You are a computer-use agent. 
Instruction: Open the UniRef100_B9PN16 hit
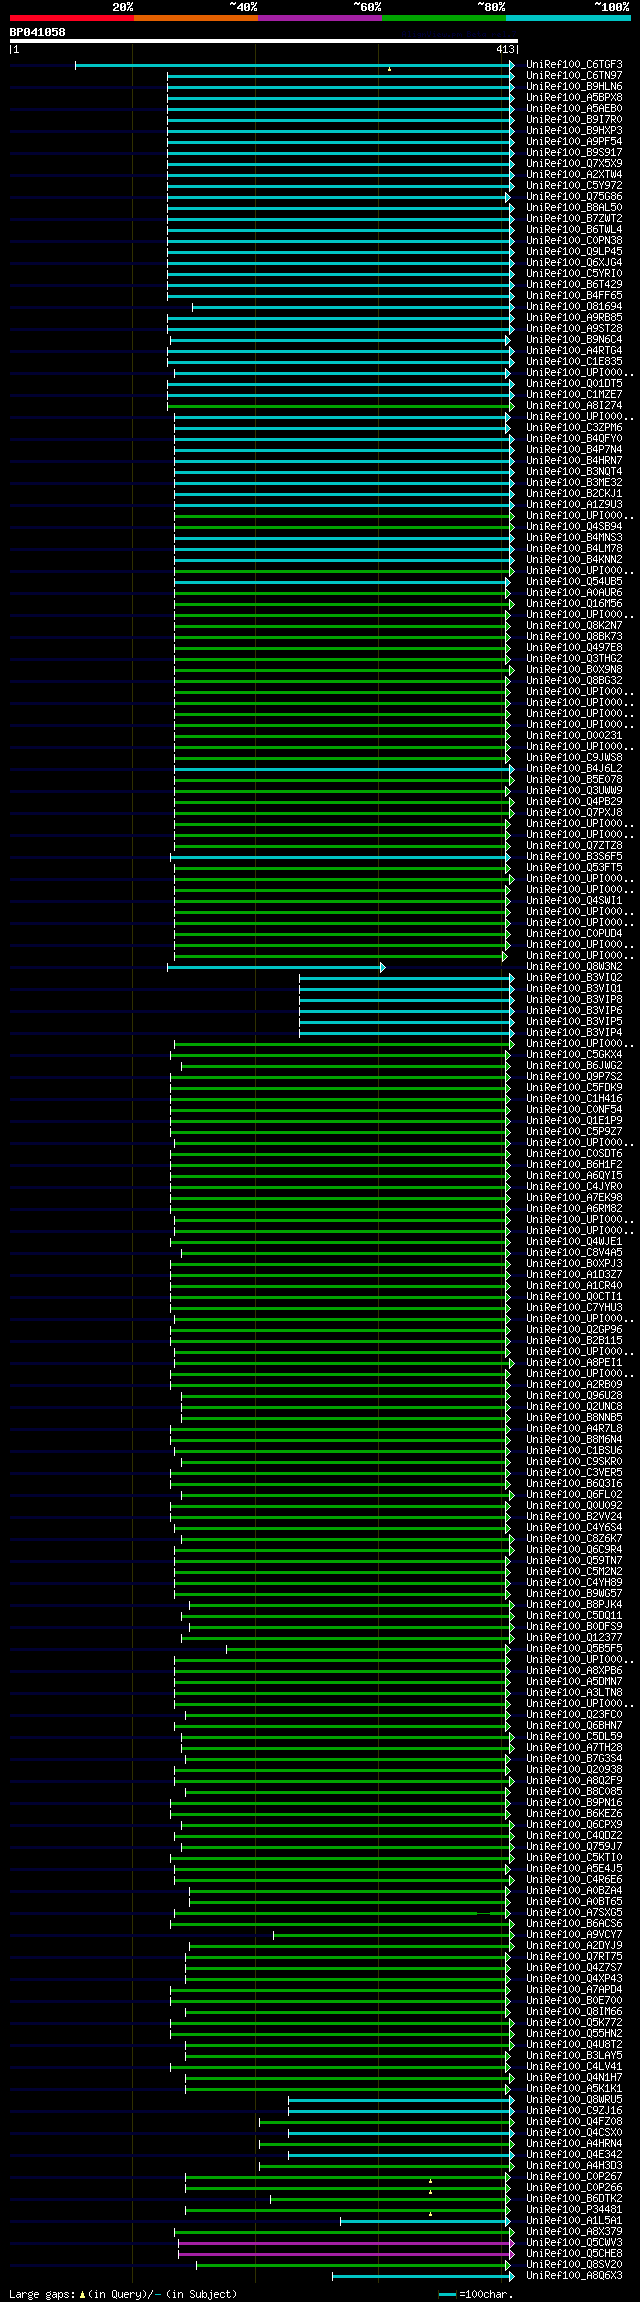point(574,1803)
